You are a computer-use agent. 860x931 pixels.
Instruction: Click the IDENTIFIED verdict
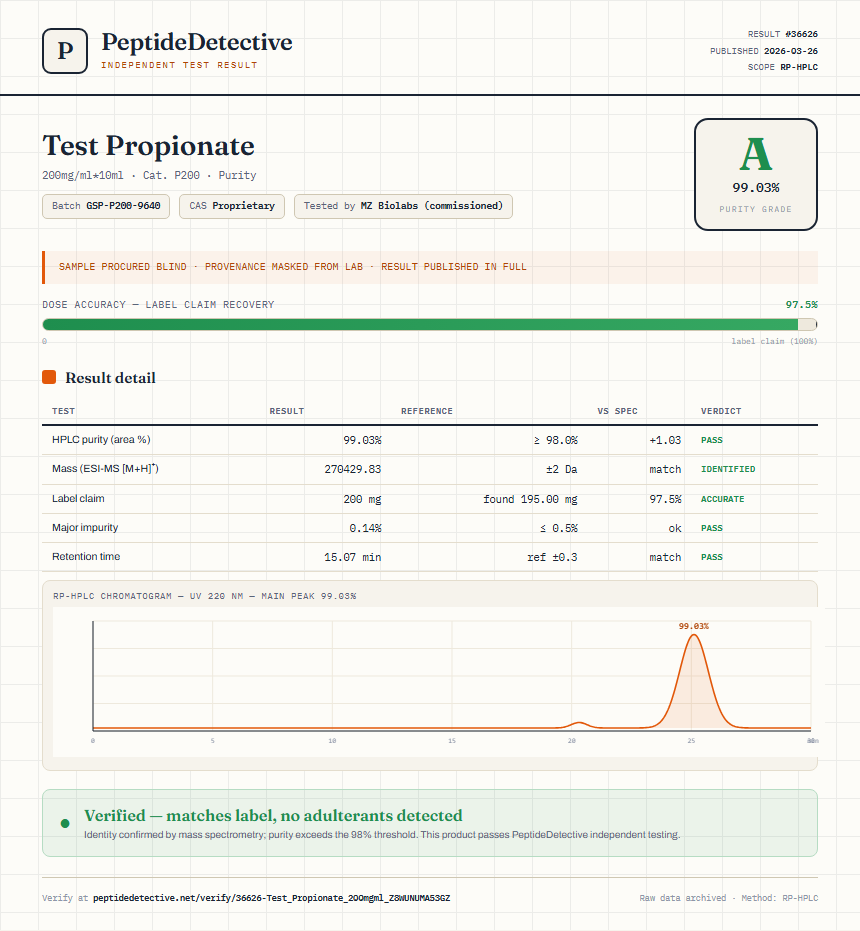(728, 469)
